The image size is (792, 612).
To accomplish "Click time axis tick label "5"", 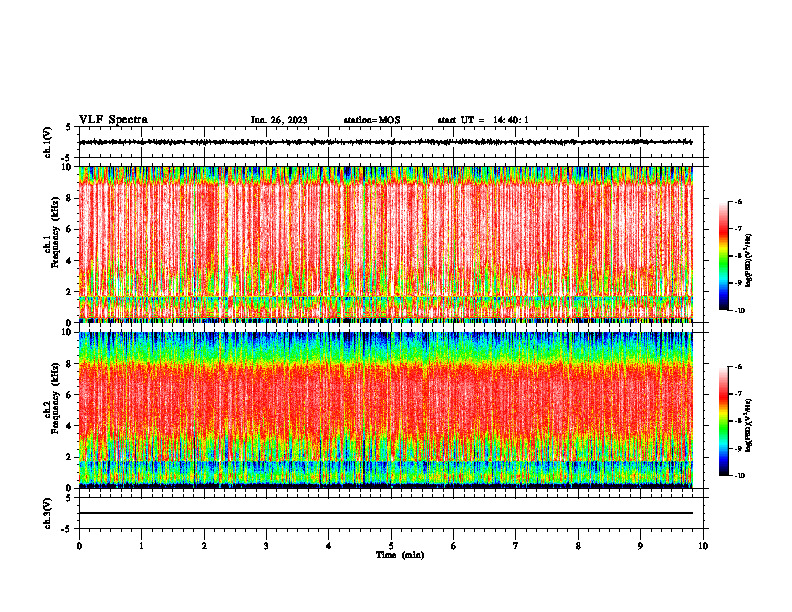I will coord(391,546).
